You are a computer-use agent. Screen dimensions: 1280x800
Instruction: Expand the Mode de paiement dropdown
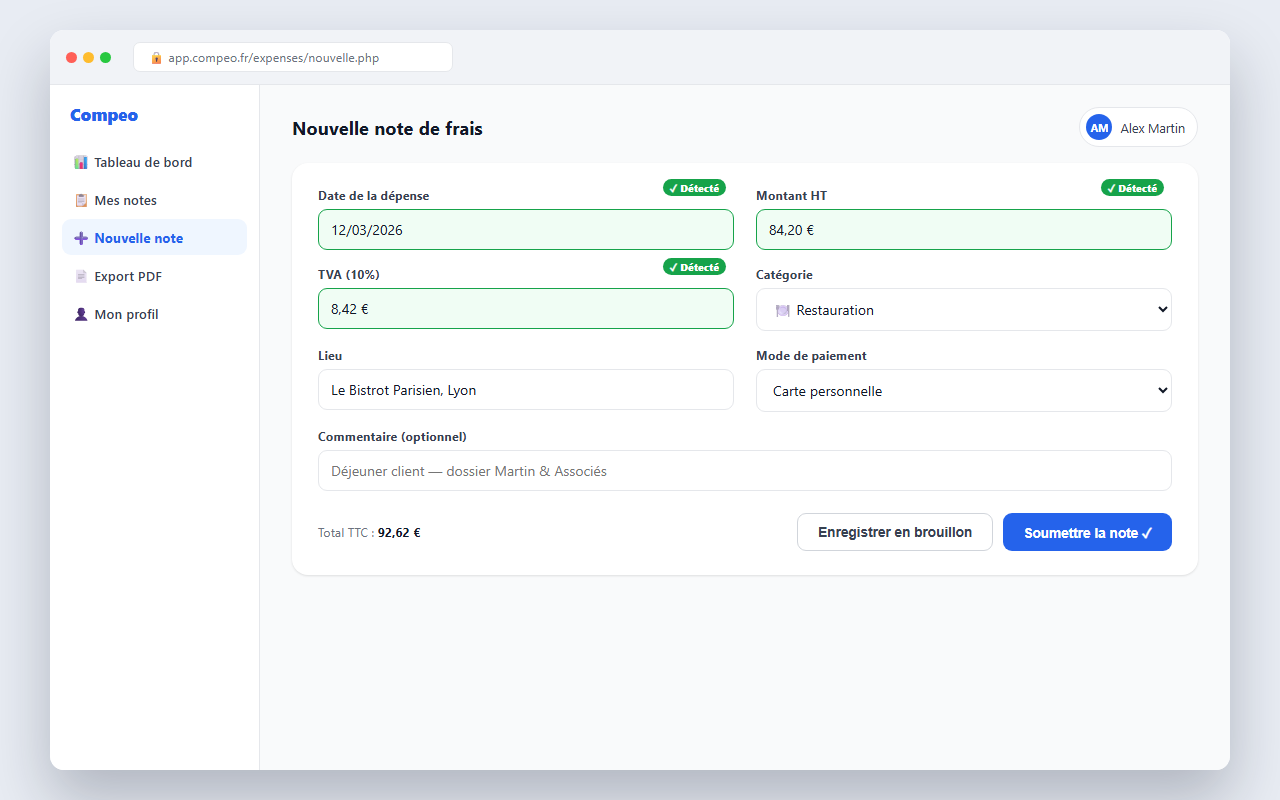click(964, 391)
